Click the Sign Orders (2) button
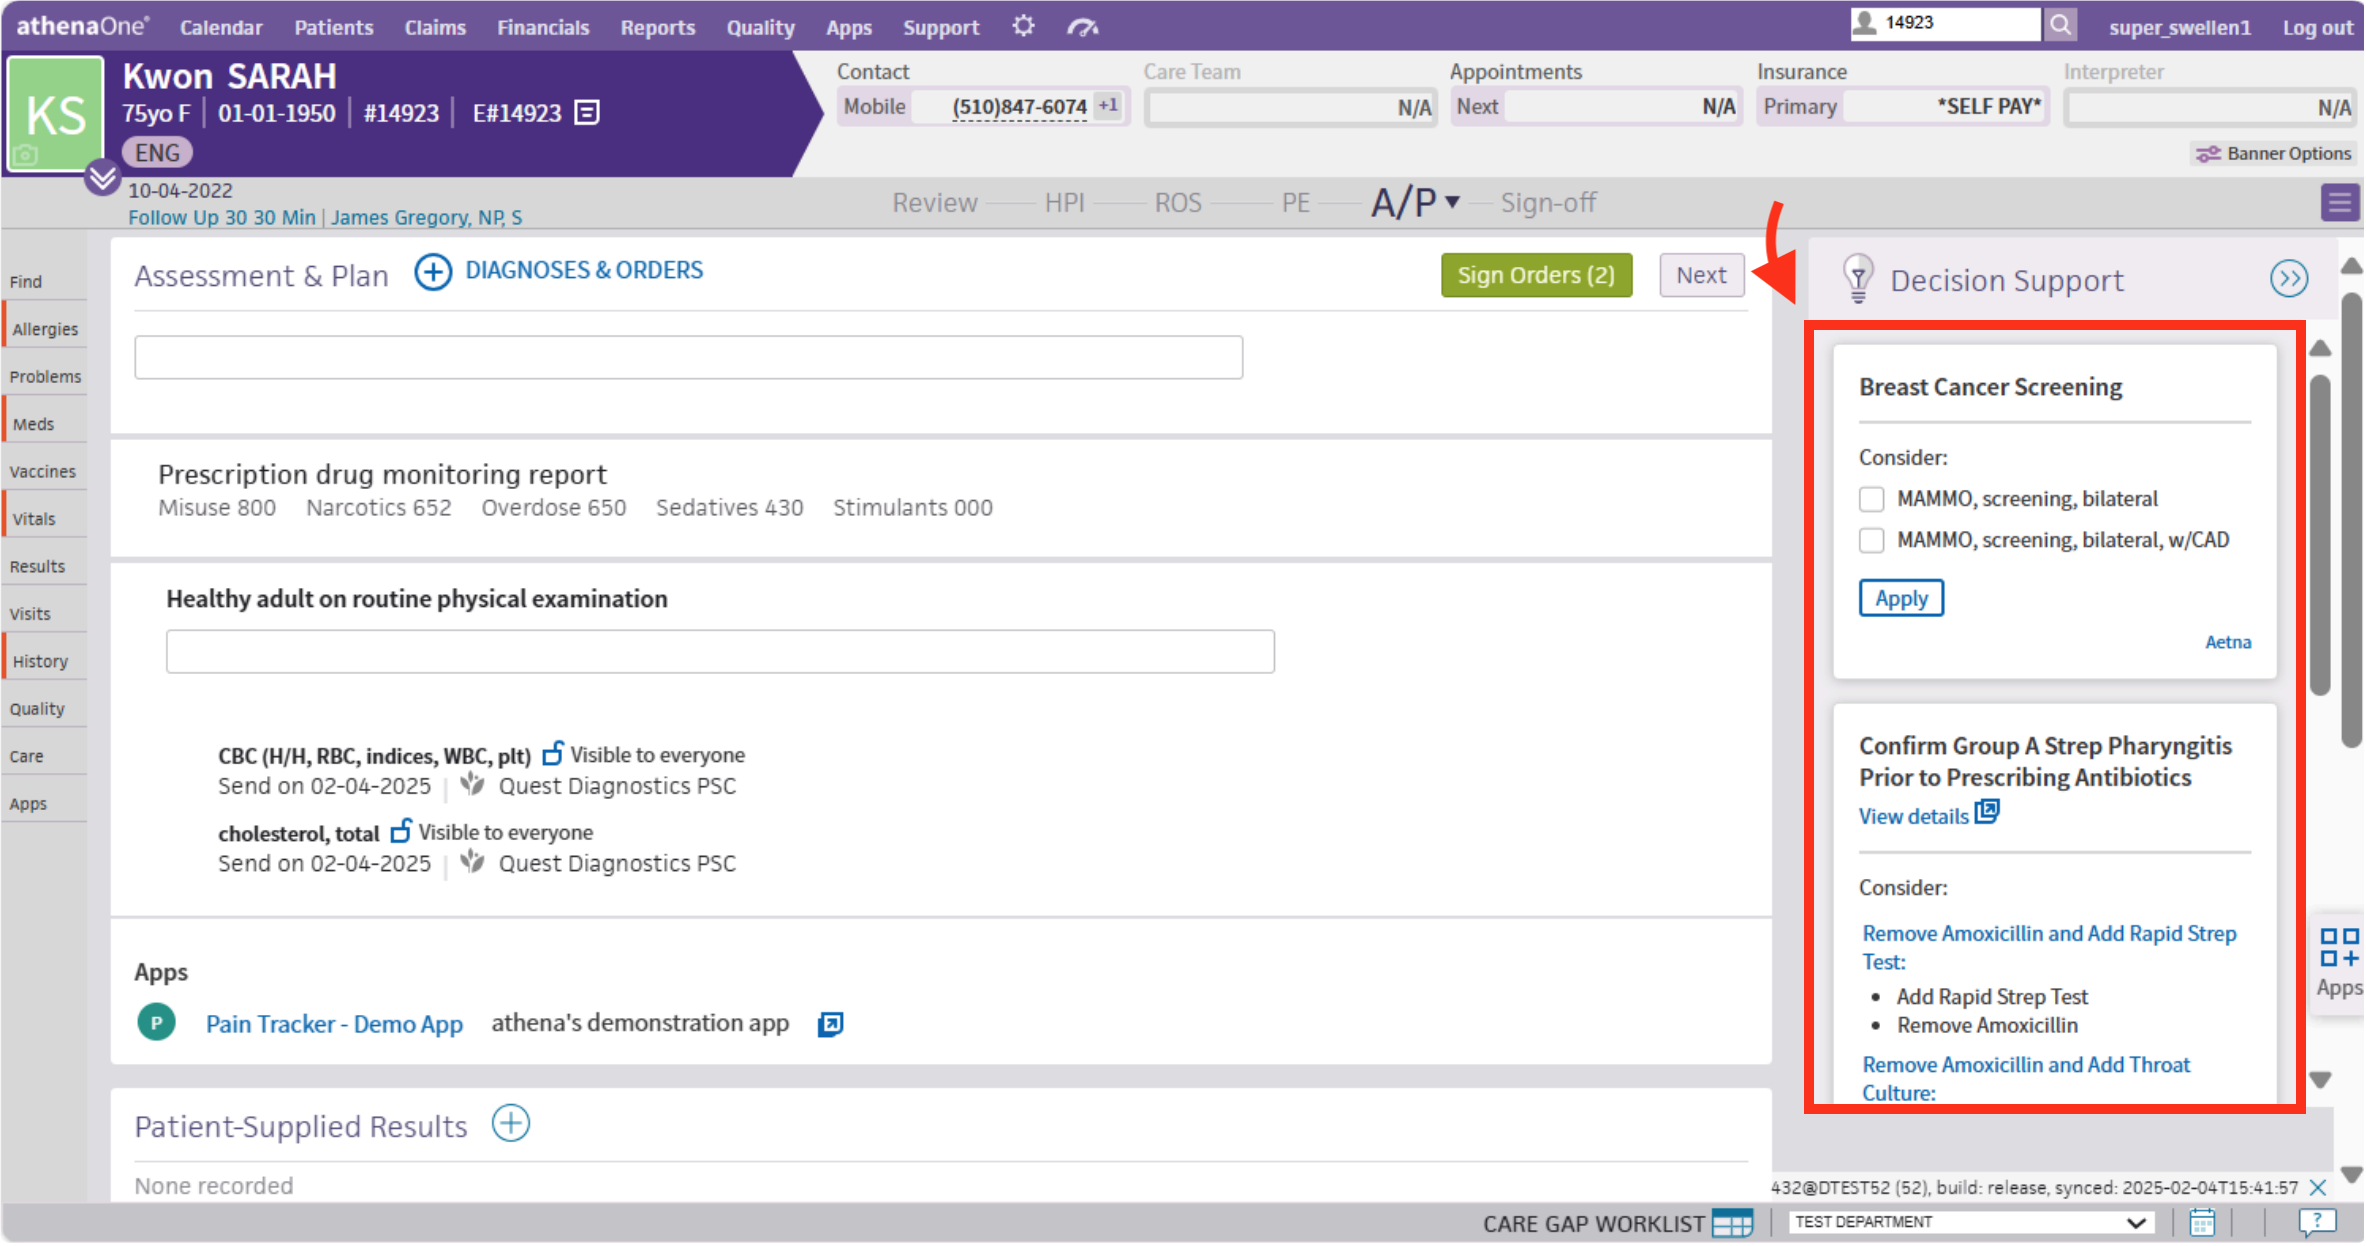The width and height of the screenshot is (2366, 1246). coord(1536,275)
